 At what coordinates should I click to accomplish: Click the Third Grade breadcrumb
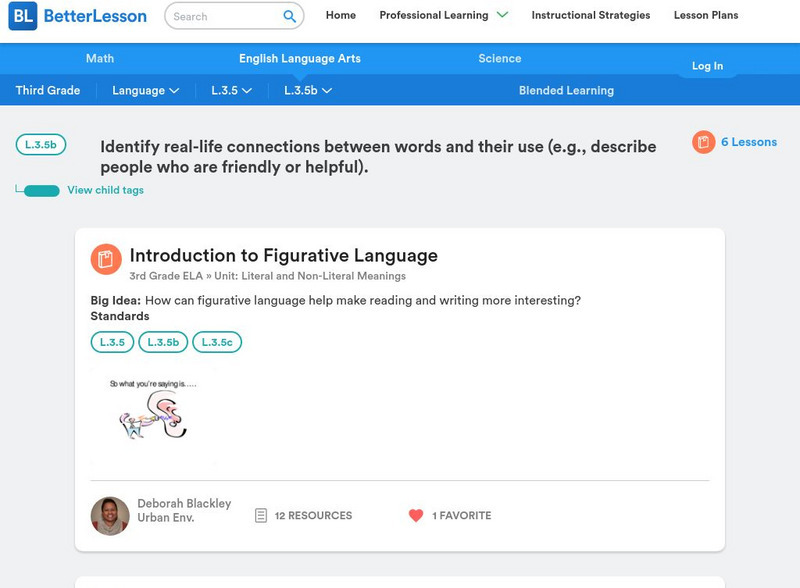point(48,90)
